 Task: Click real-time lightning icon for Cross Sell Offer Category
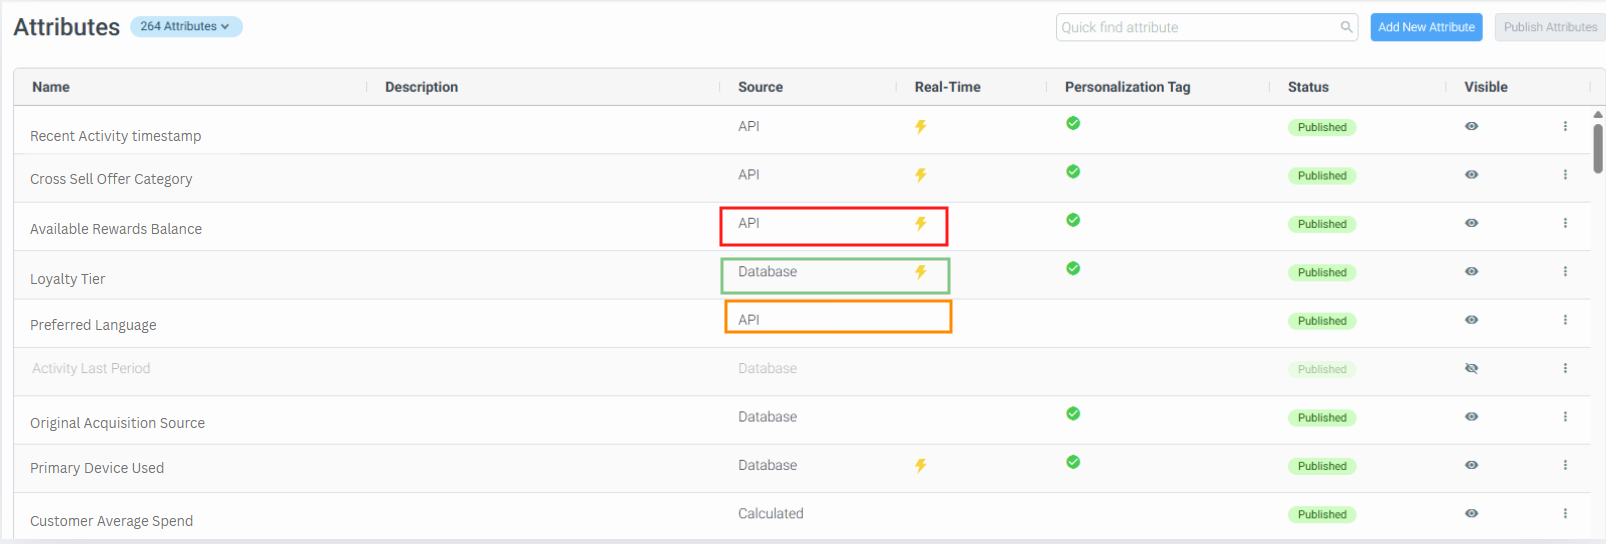coord(920,175)
